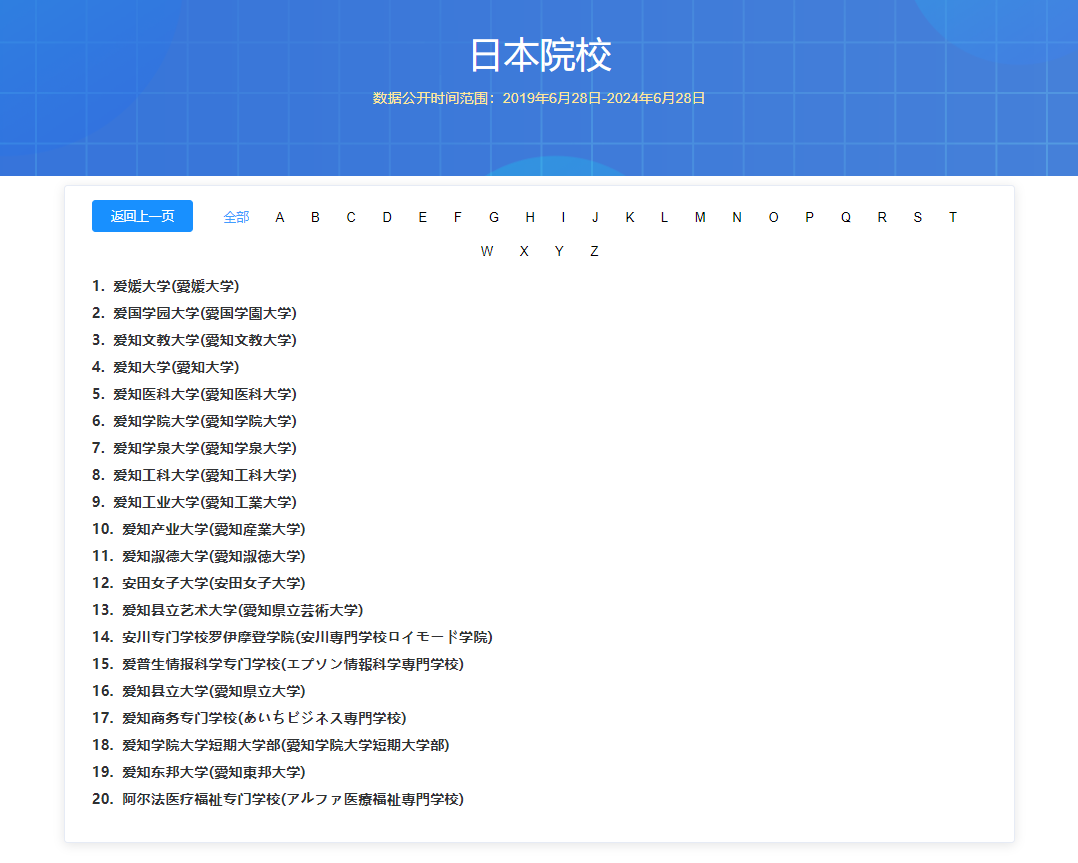Open 爱知产业大学 entry
Image resolution: width=1078 pixels, height=863 pixels.
click(x=214, y=529)
